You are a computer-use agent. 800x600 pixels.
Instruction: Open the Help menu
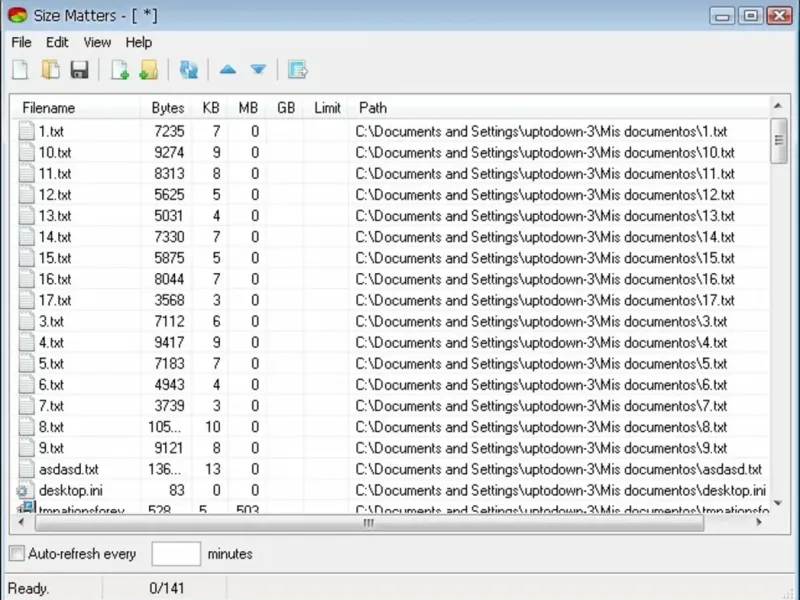(x=139, y=42)
